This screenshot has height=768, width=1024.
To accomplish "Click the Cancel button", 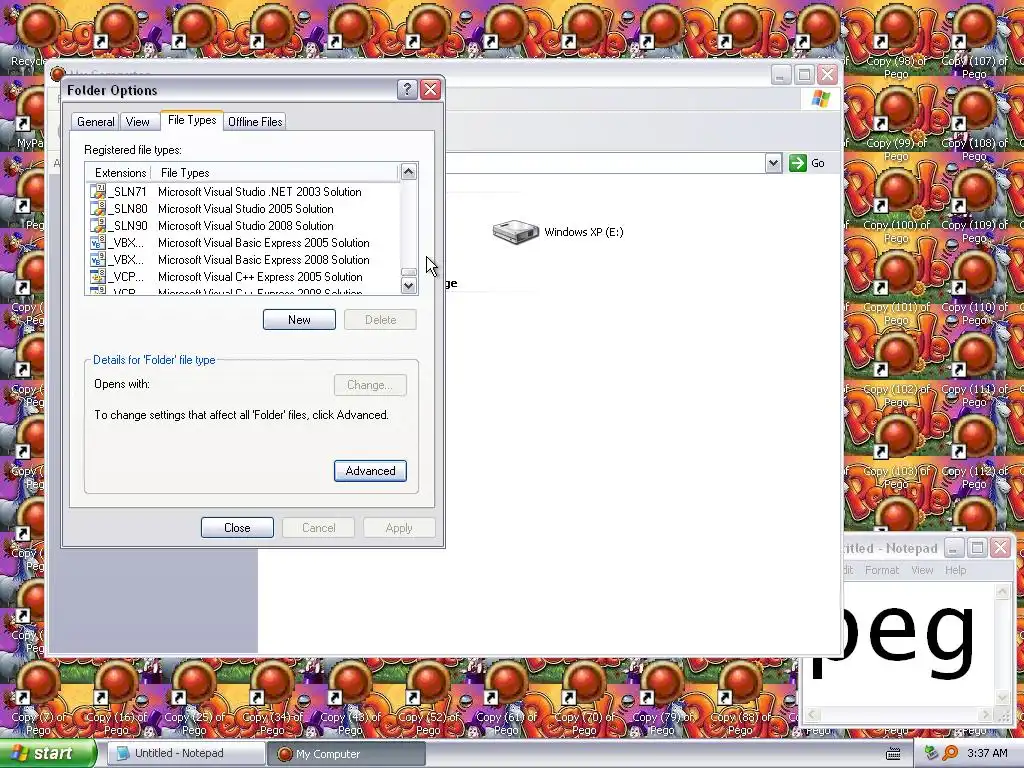I will pyautogui.click(x=318, y=528).
